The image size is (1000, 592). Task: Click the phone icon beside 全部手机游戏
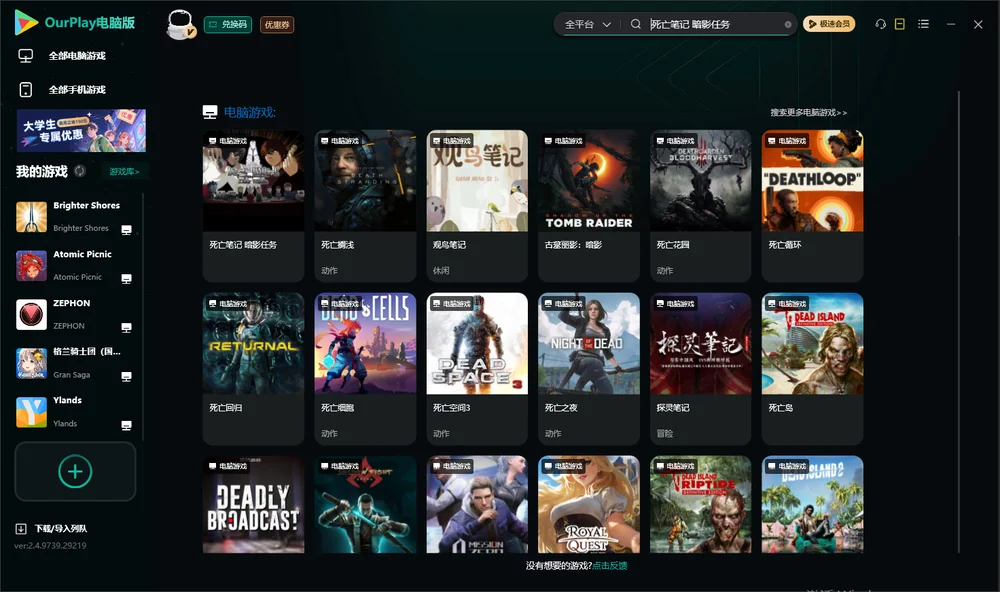(x=26, y=90)
